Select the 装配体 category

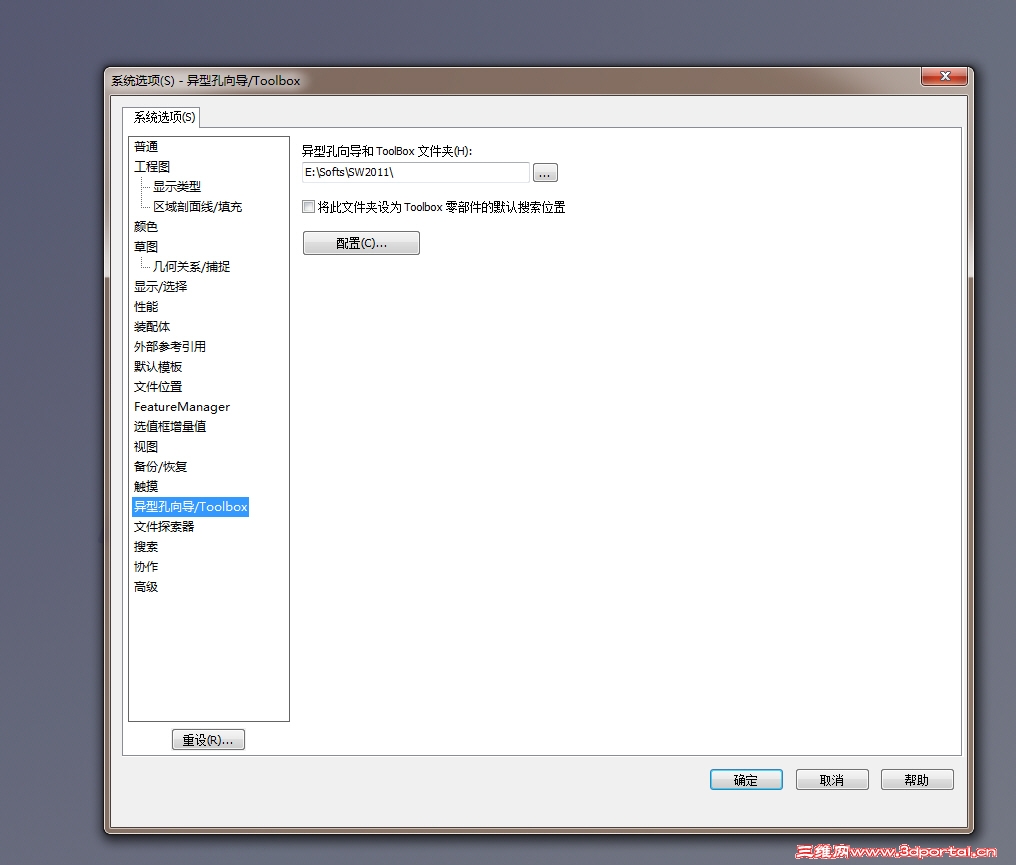152,327
